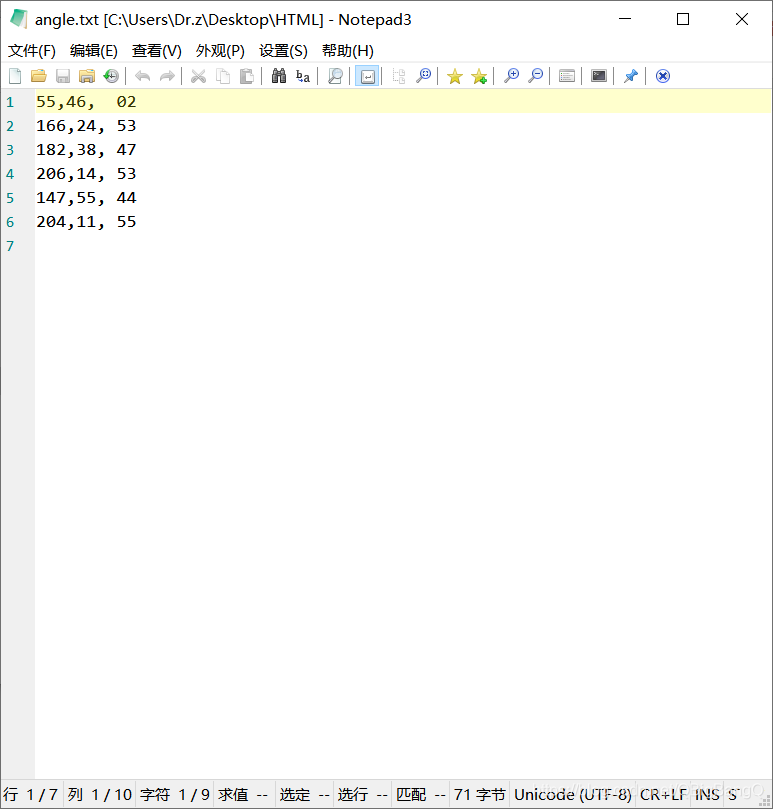The image size is (773, 809).
Task: Open the 查看(V) menu
Action: tap(156, 51)
